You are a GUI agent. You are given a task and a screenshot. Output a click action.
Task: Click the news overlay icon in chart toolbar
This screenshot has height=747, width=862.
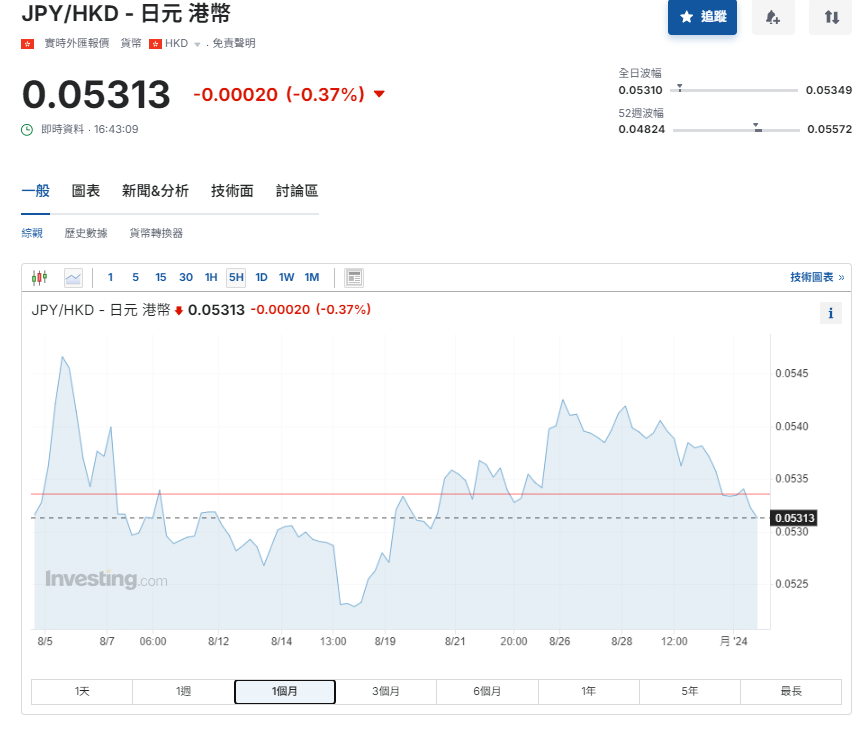coord(354,277)
